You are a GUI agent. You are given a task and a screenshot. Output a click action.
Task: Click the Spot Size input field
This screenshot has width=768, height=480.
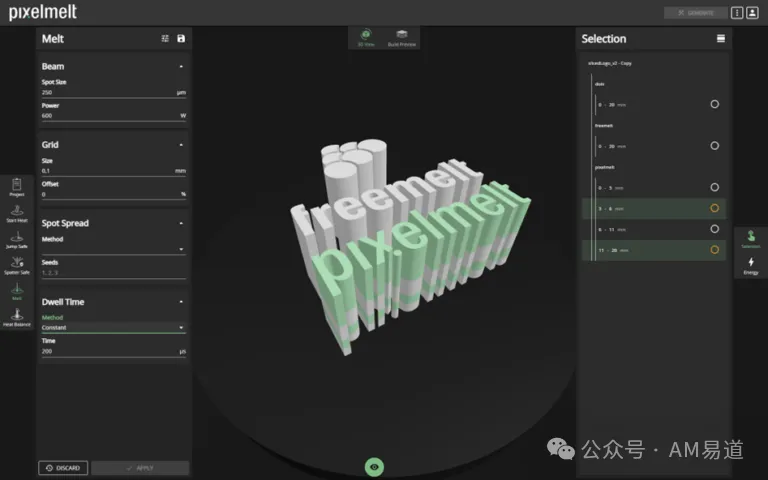point(114,92)
